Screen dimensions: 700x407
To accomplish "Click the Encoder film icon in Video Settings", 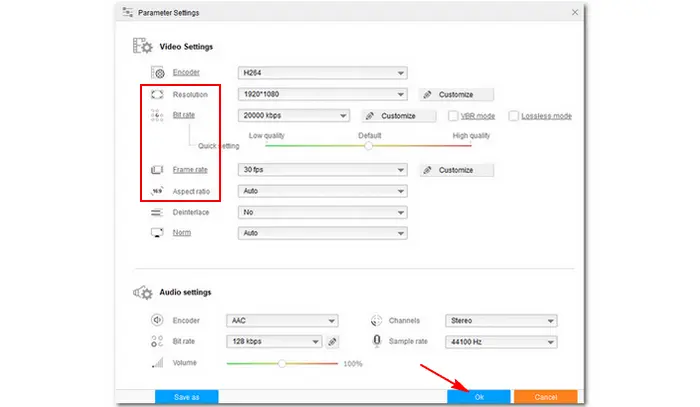I will pos(157,72).
